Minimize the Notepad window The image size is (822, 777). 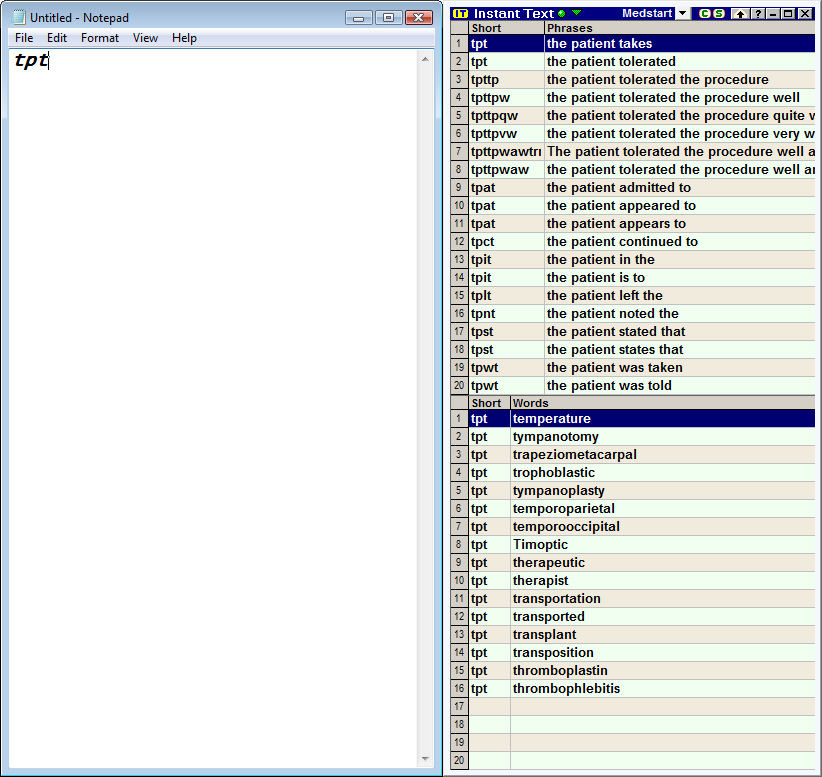pos(359,18)
